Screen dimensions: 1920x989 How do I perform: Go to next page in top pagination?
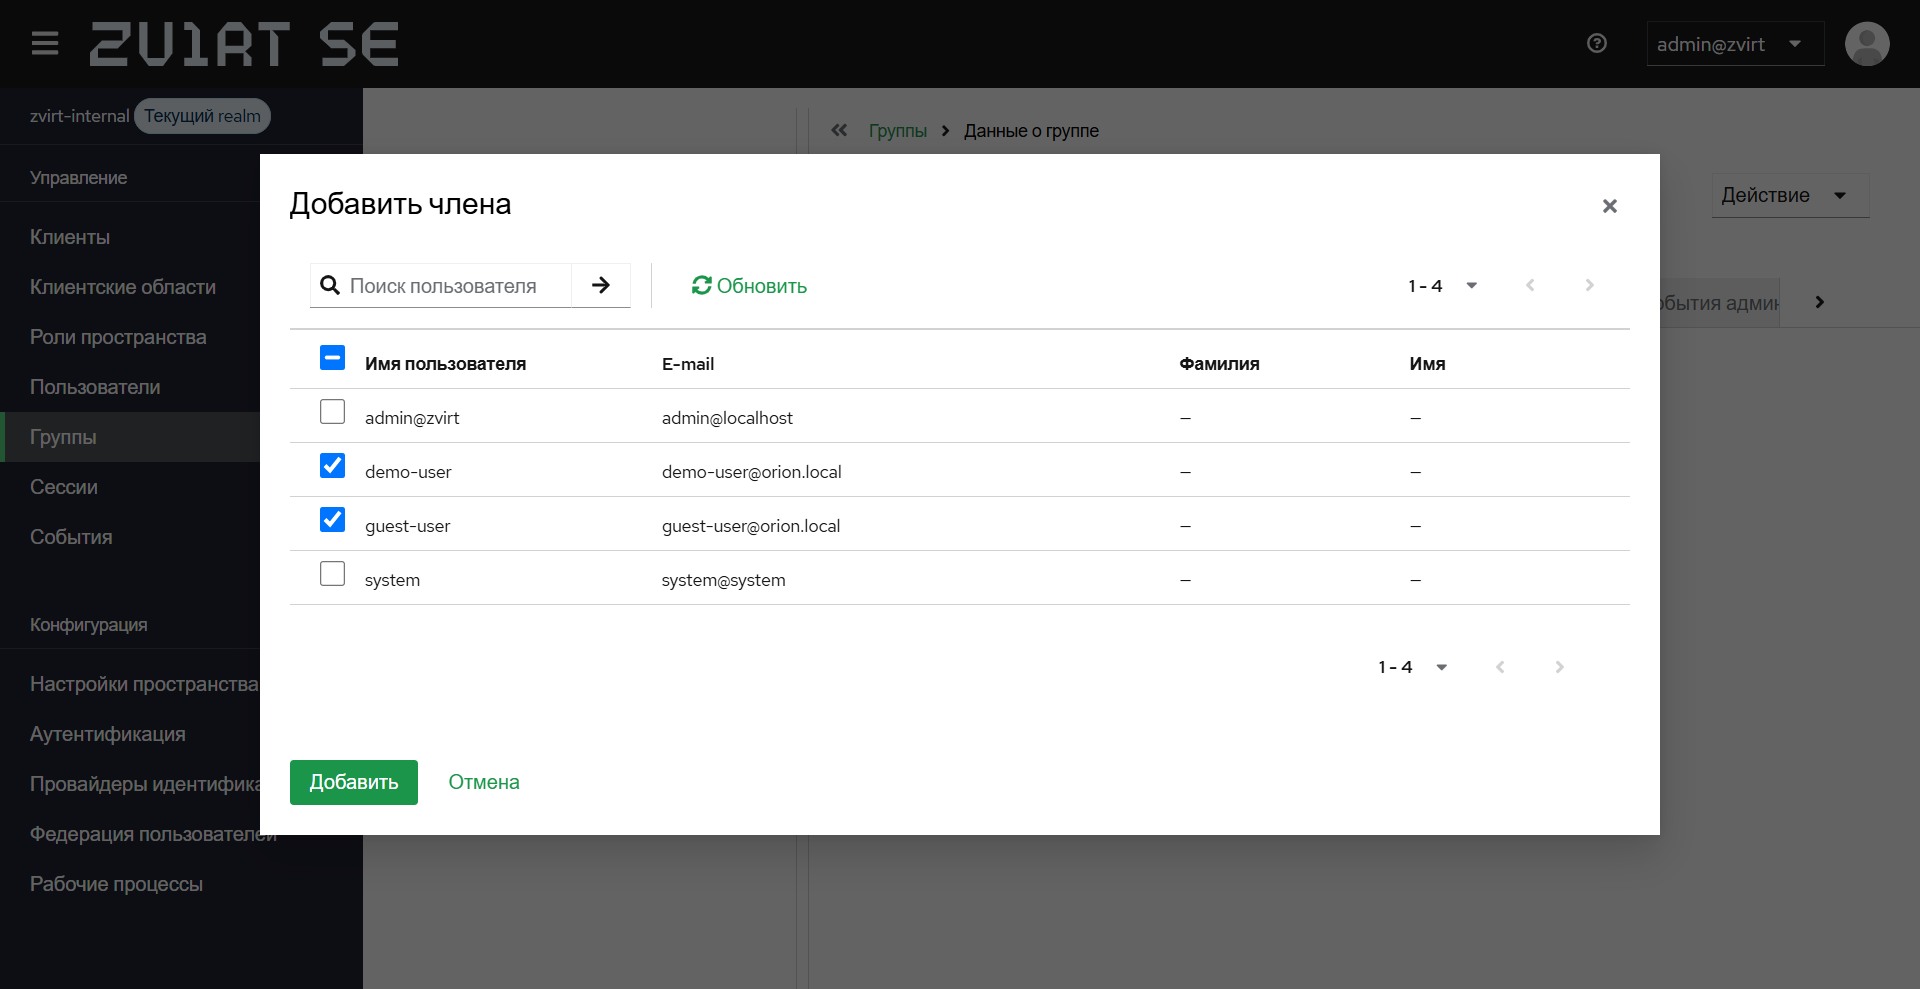coord(1589,286)
